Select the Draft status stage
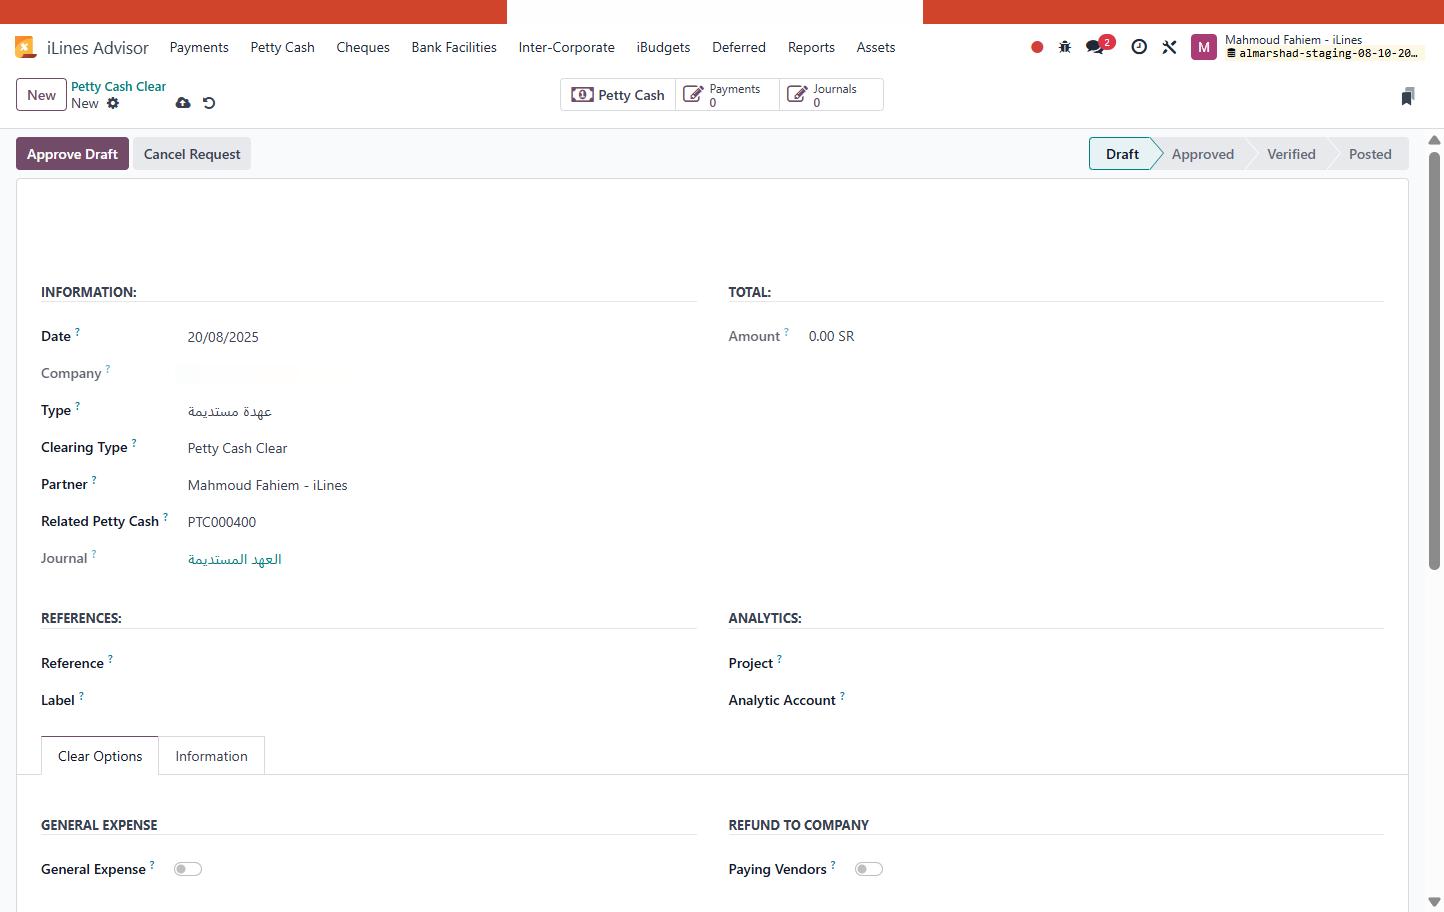1444x912 pixels. 1122,154
